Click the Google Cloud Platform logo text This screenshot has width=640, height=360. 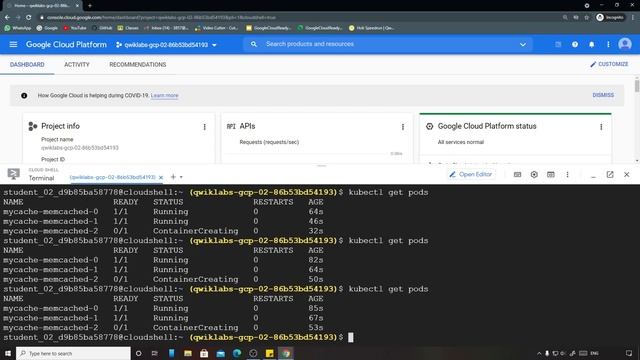66,44
